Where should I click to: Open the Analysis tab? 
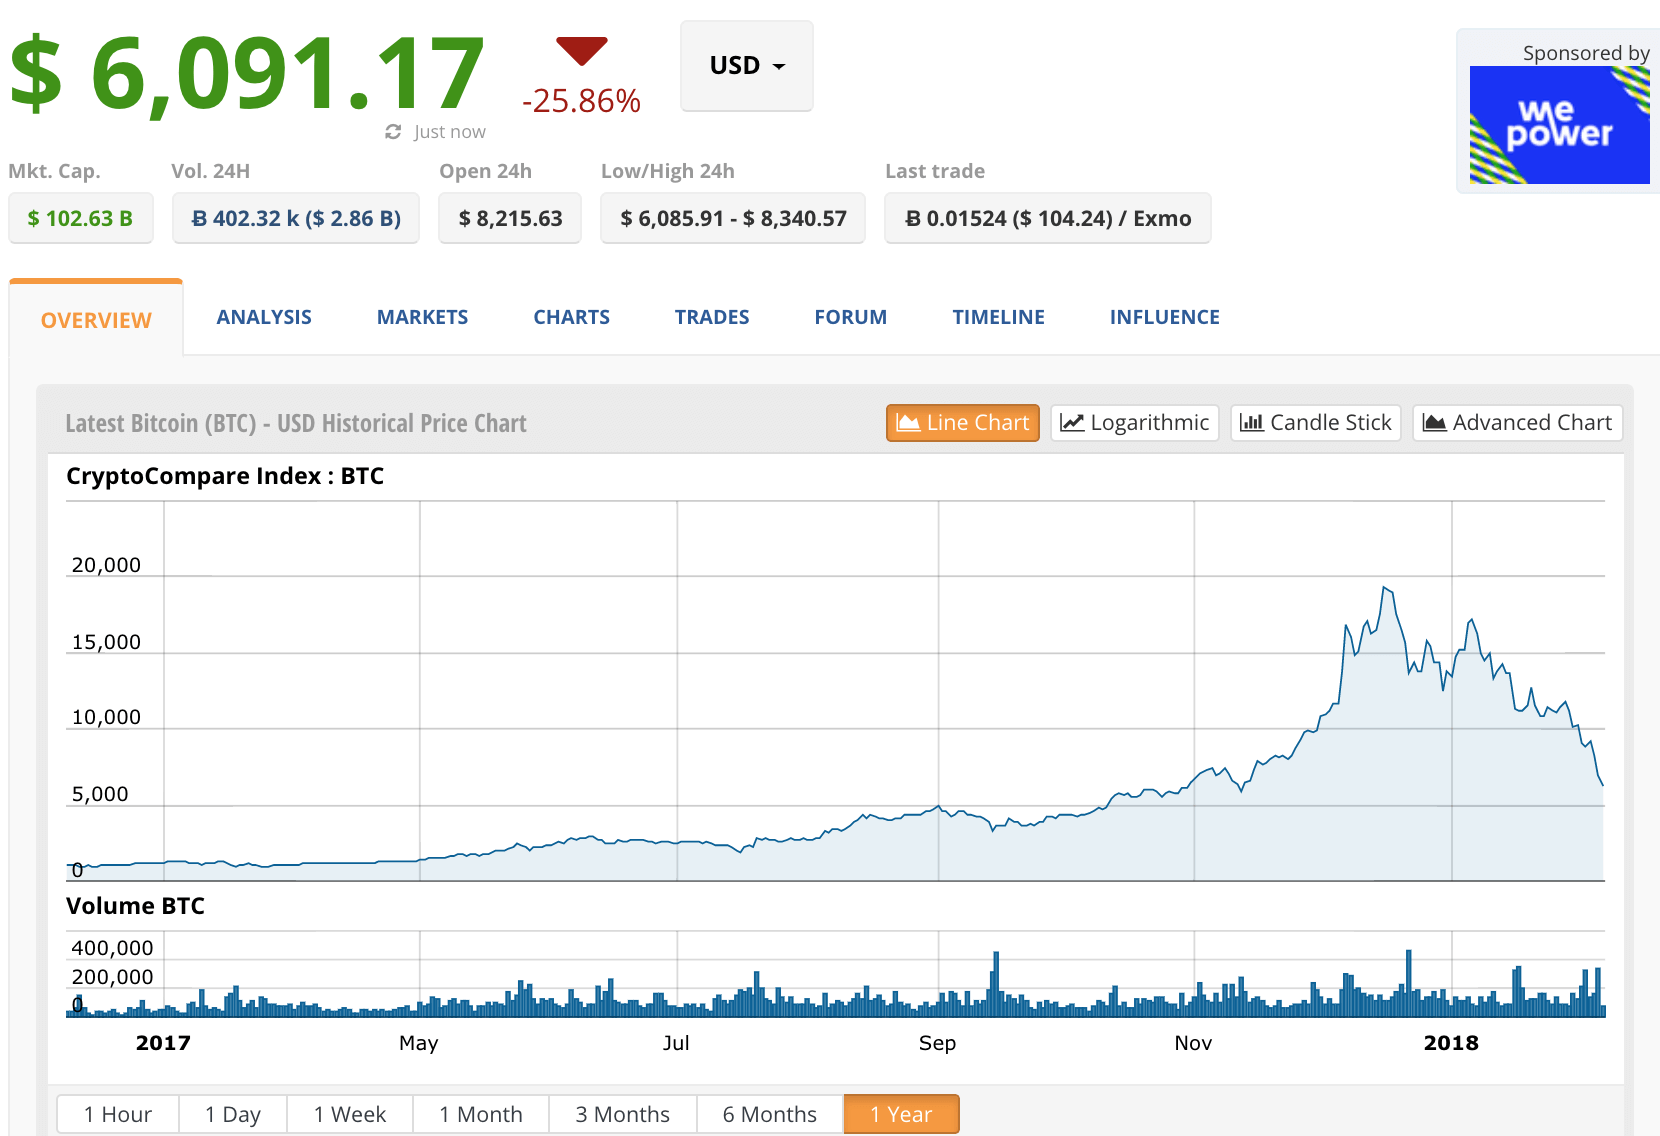coord(264,317)
